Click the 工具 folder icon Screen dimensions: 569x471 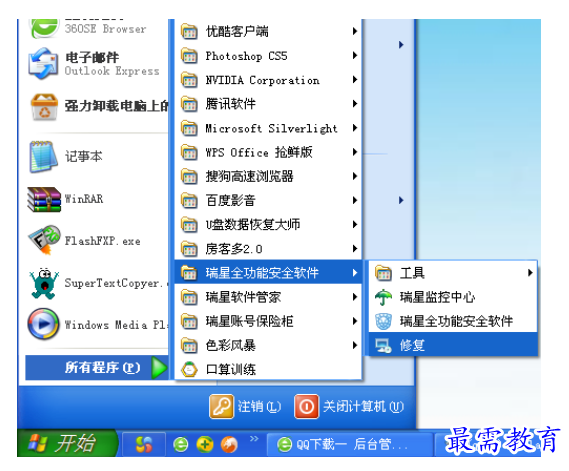pos(384,273)
